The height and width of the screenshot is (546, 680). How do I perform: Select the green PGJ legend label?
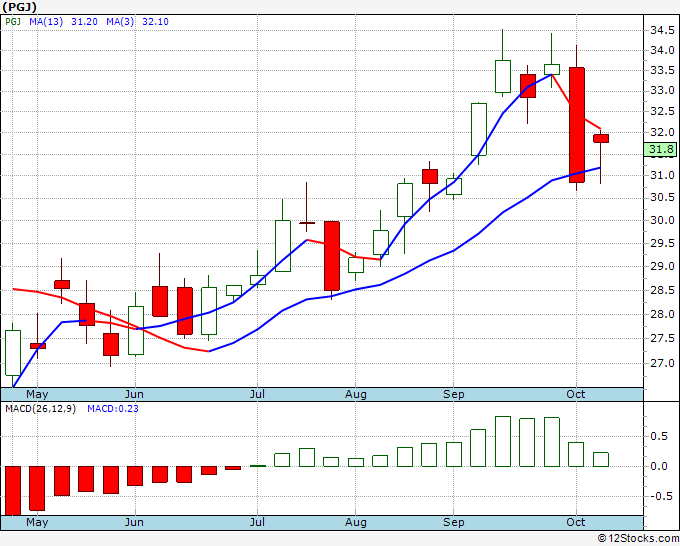click(13, 22)
